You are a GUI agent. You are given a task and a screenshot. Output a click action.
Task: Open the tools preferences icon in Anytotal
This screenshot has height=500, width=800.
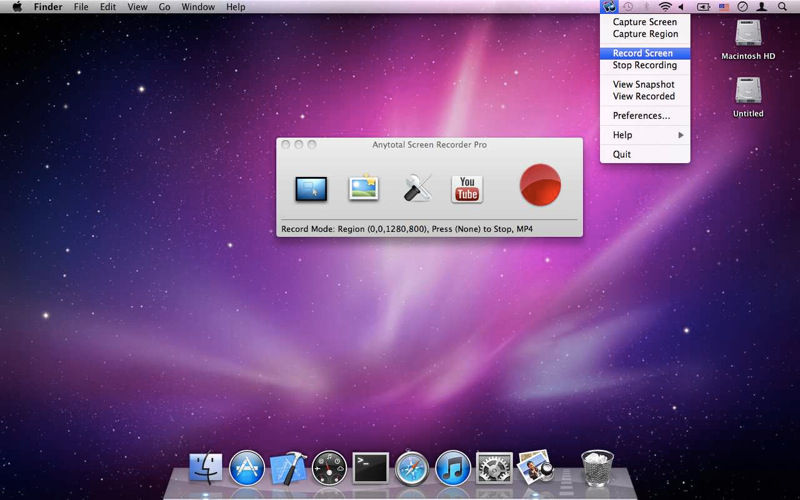[417, 188]
